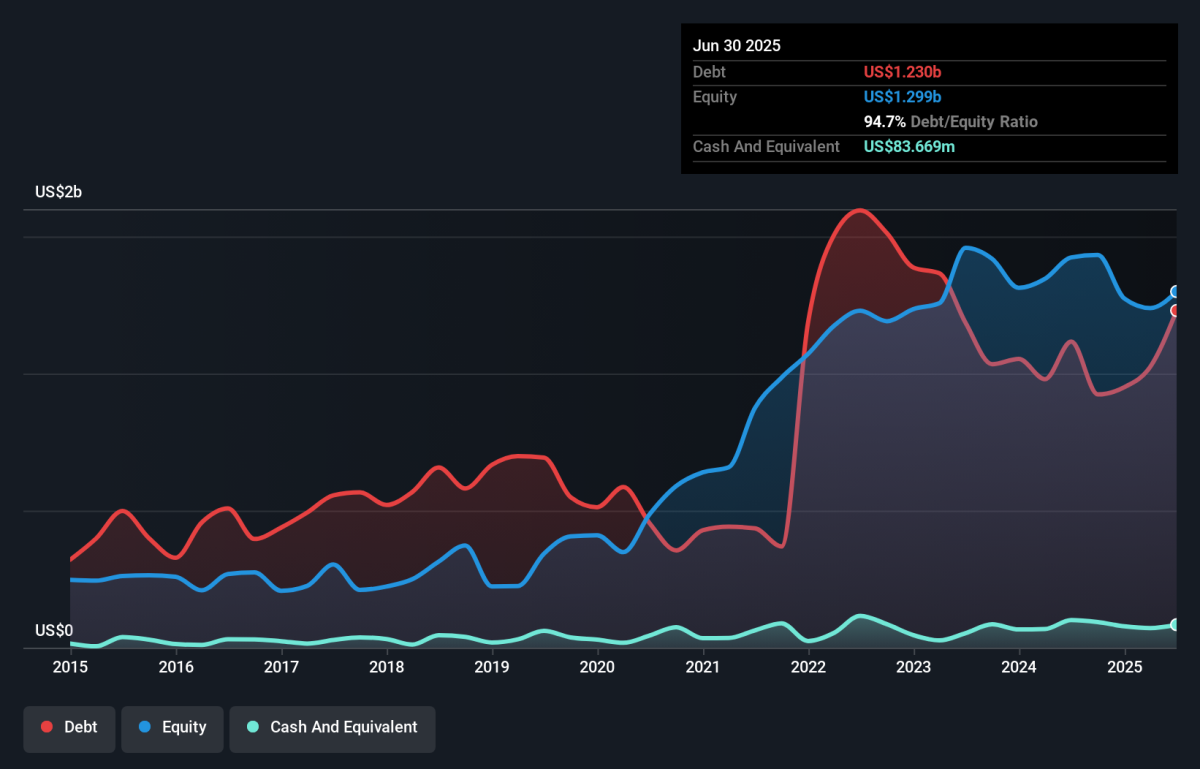Click the red Debt endpoint marker on chart
This screenshot has height=769, width=1200.
[x=1176, y=311]
